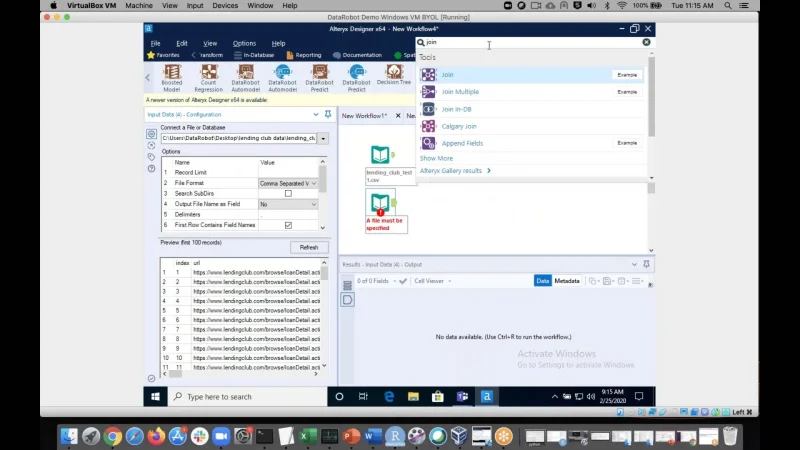Open the Help menu in Alteryx
Screen dimensions: 800x450
[279, 43]
